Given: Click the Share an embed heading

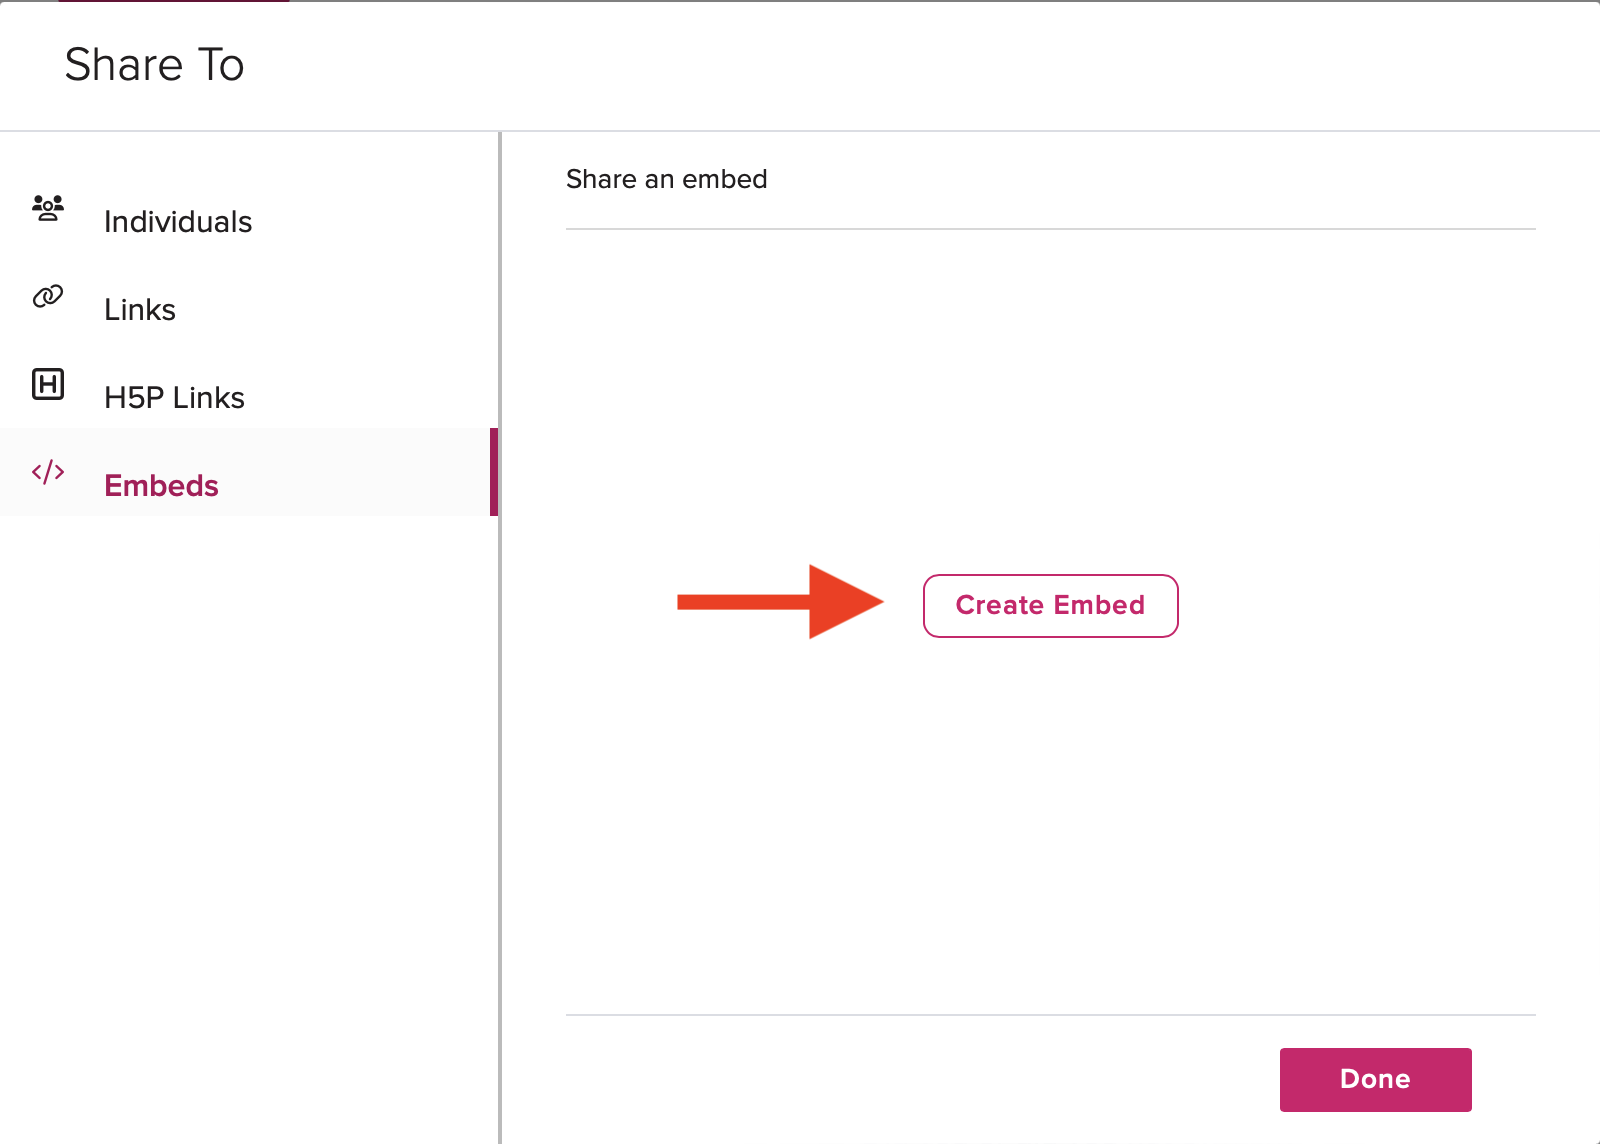Looking at the screenshot, I should (x=666, y=179).
